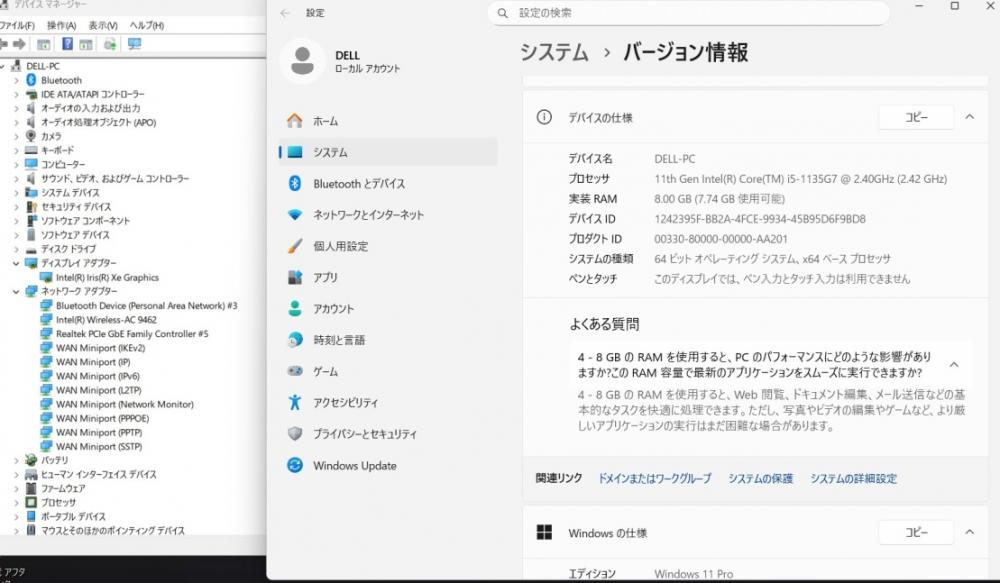Select システム in Settings sidebar
Image resolution: width=1000 pixels, height=583 pixels.
click(388, 152)
